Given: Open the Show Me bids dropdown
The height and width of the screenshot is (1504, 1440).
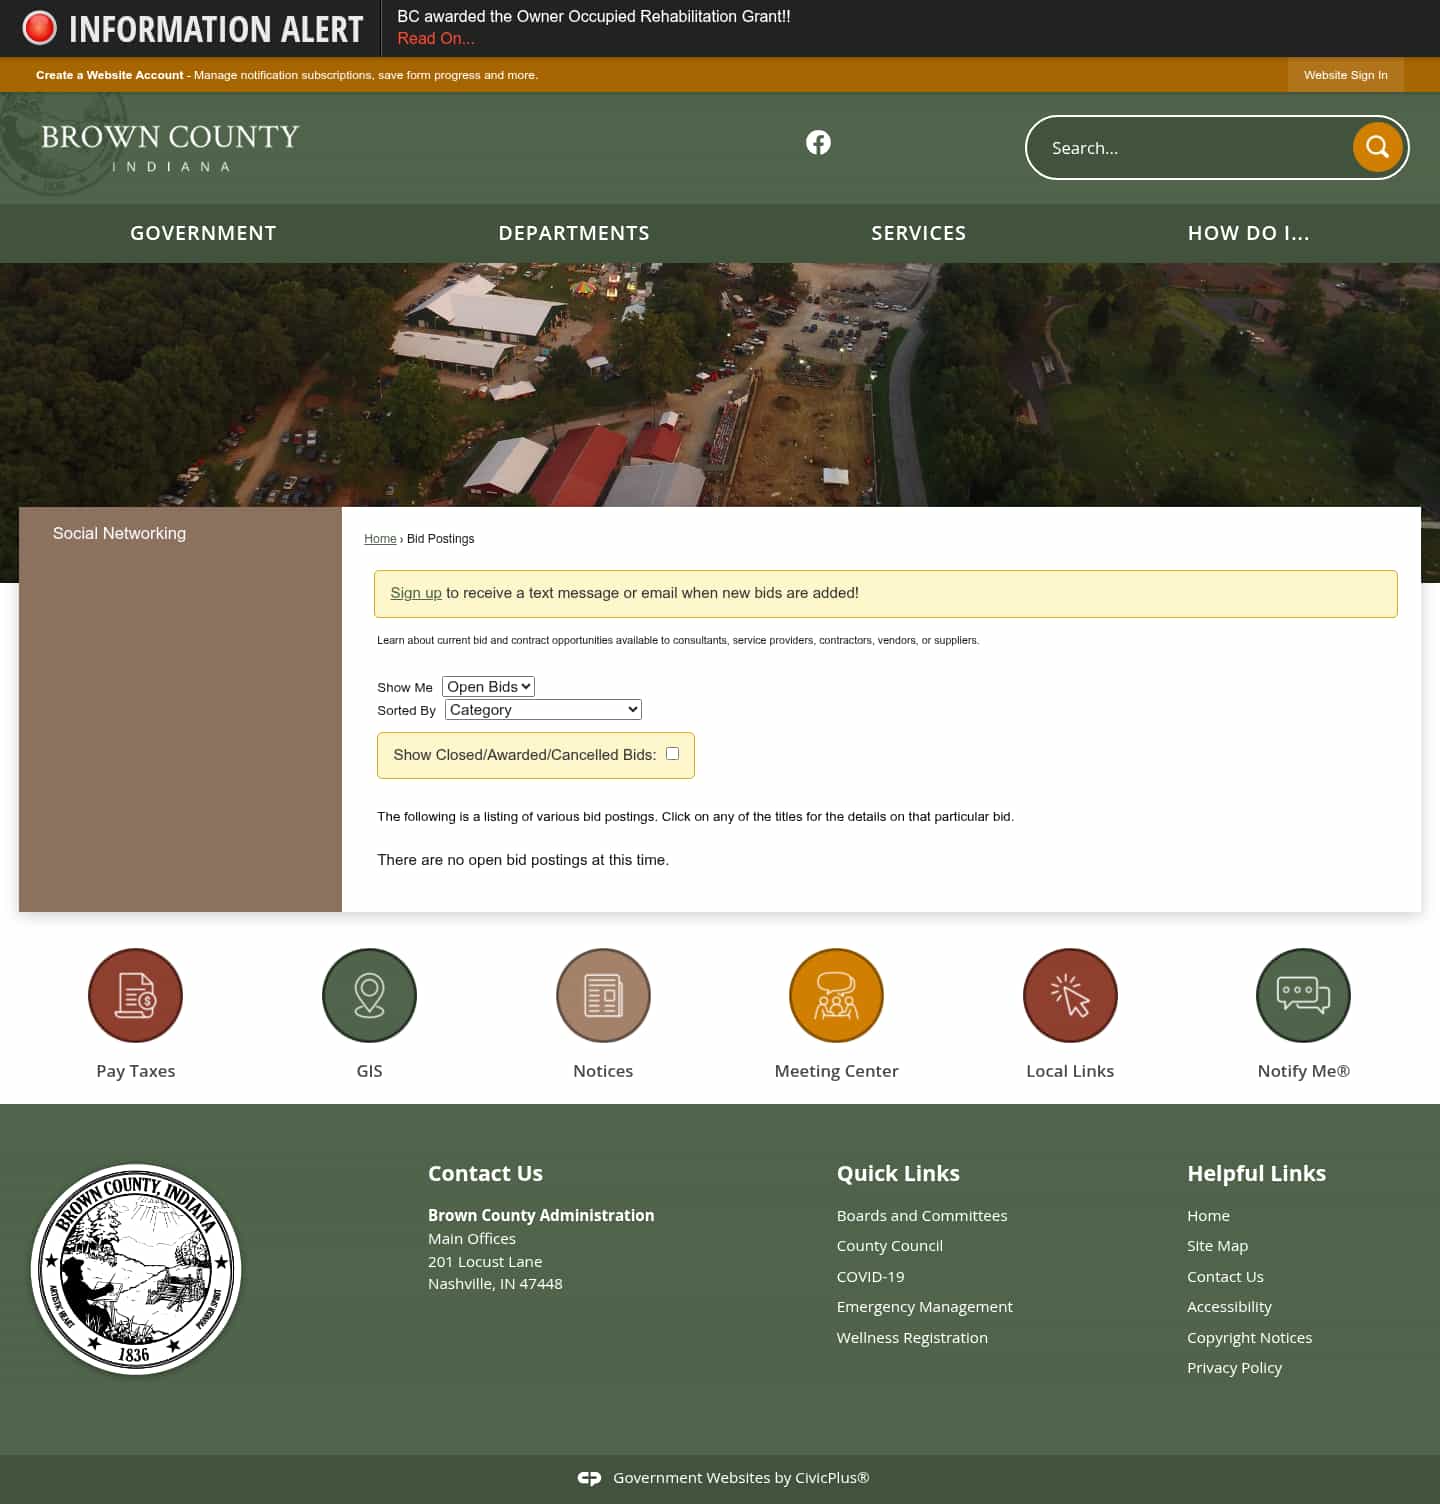Looking at the screenshot, I should point(488,686).
